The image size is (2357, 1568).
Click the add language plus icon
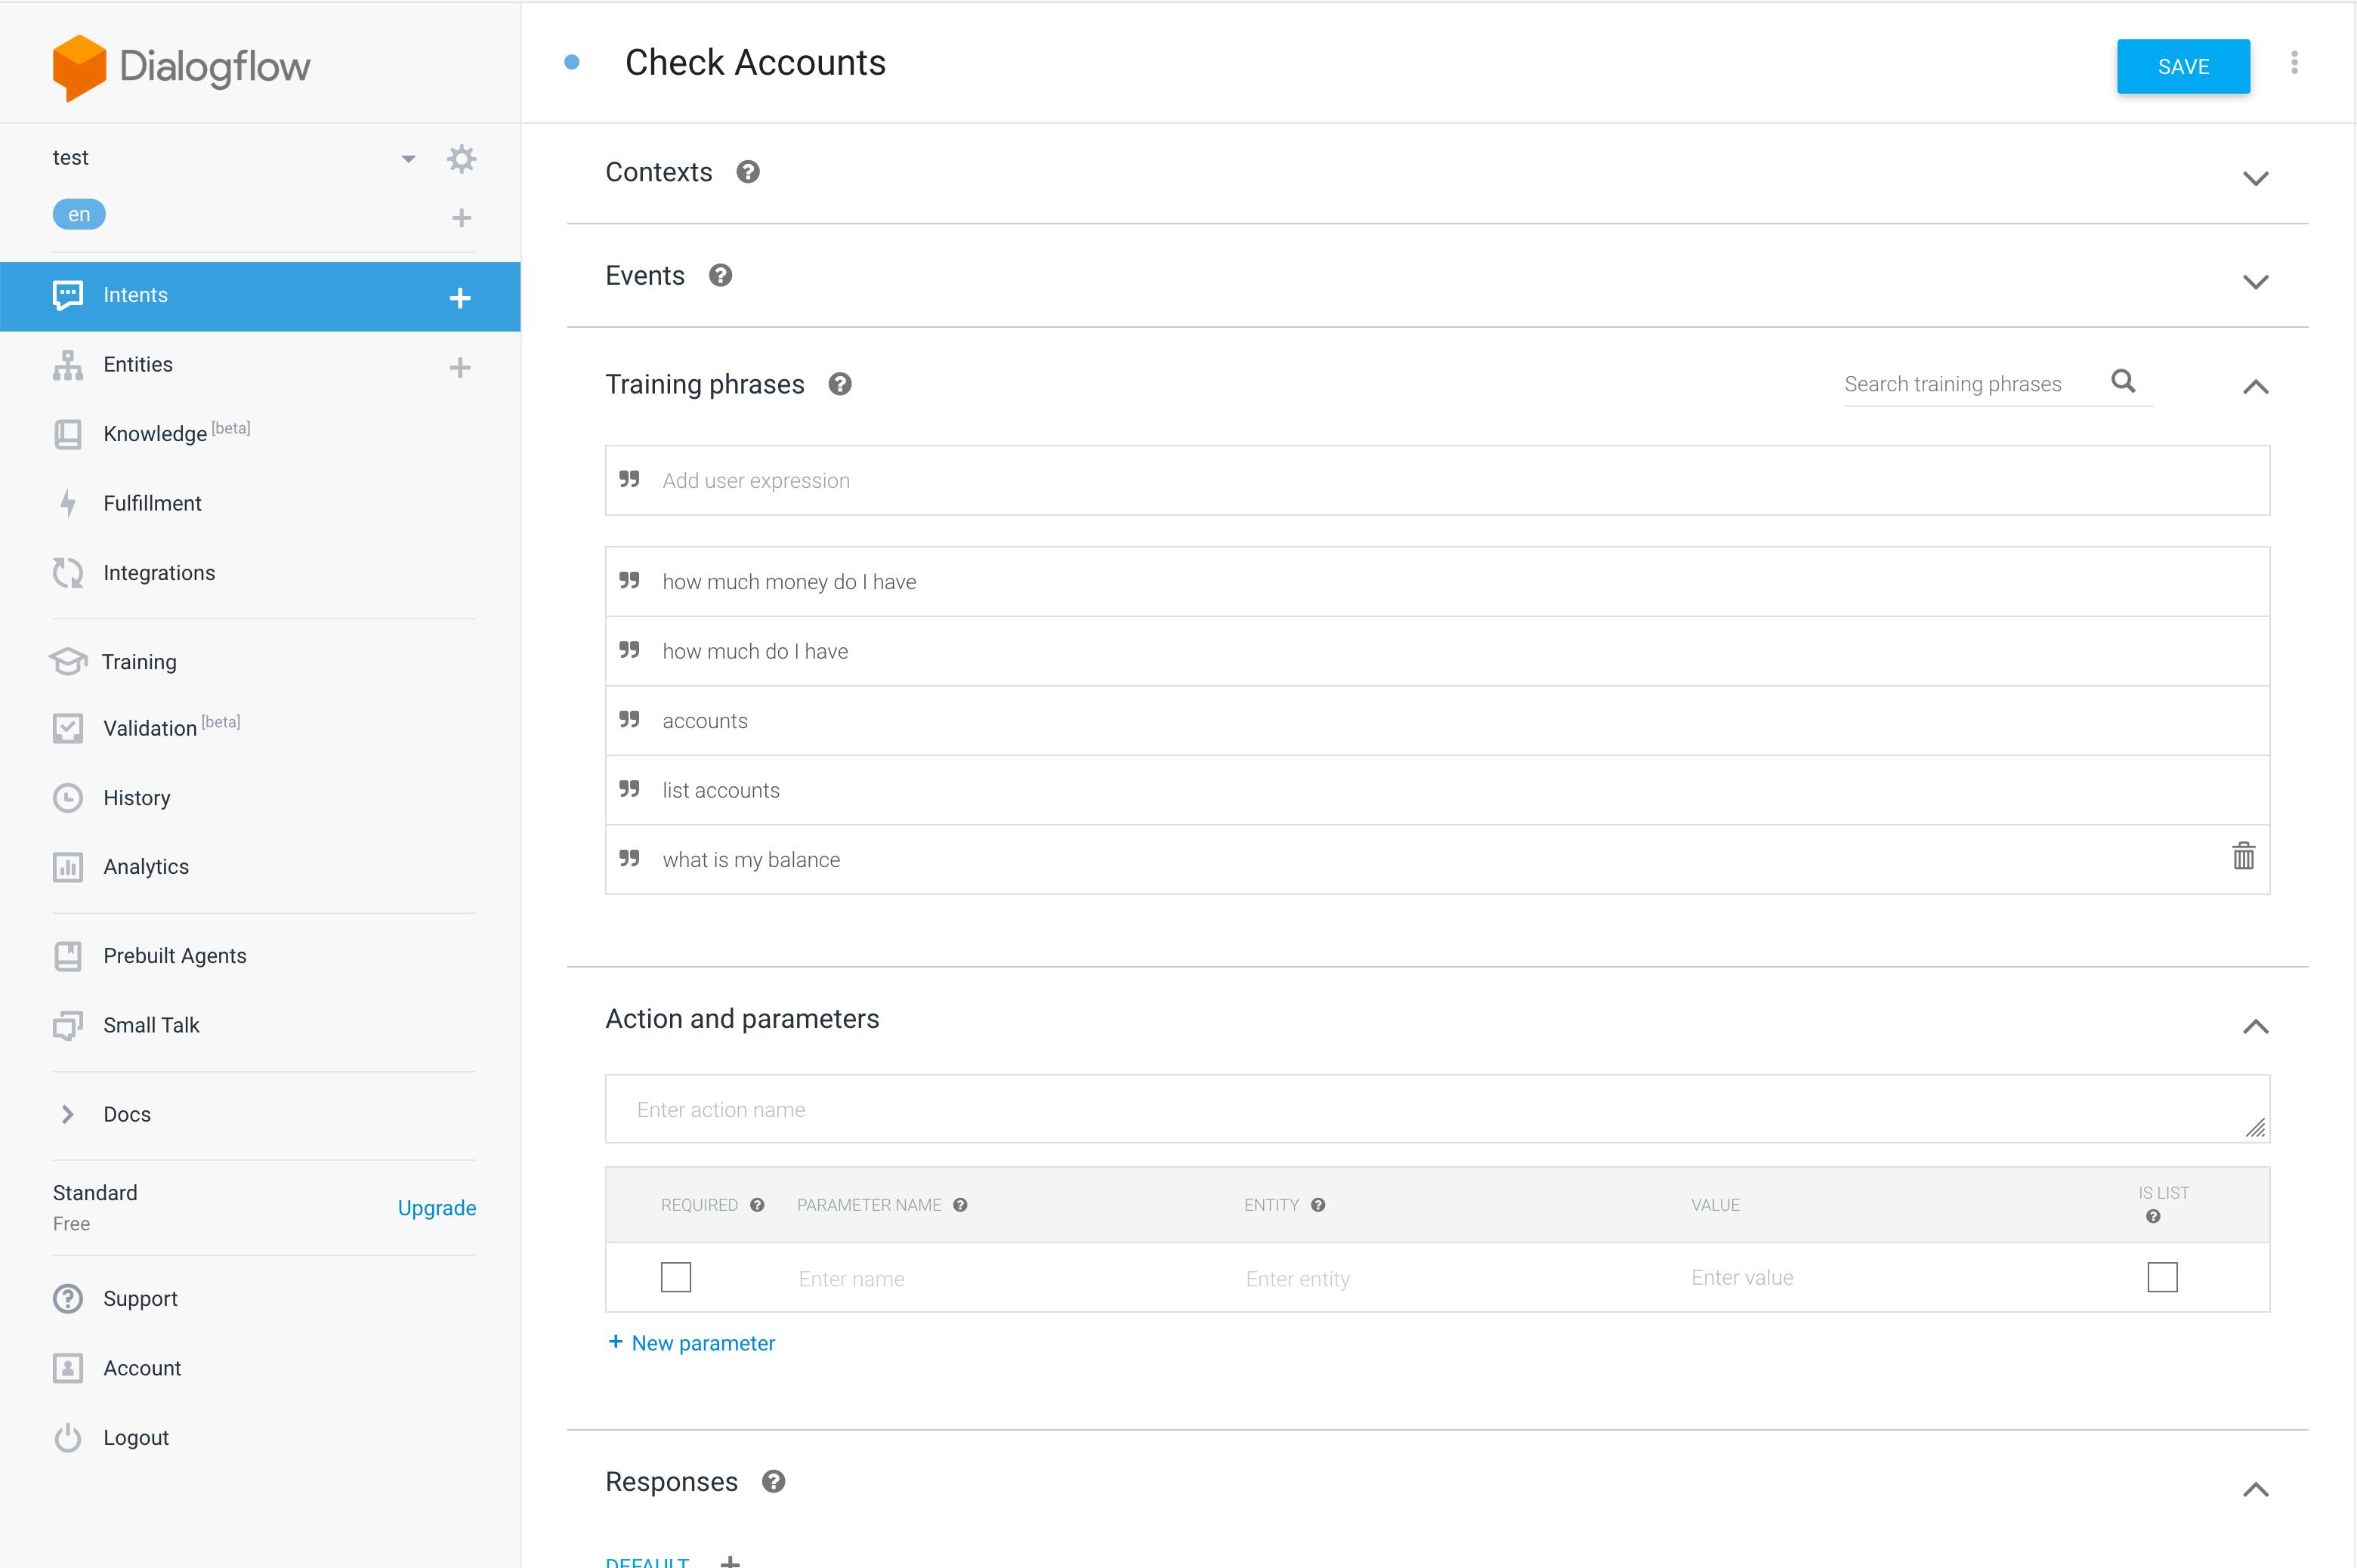[x=461, y=217]
